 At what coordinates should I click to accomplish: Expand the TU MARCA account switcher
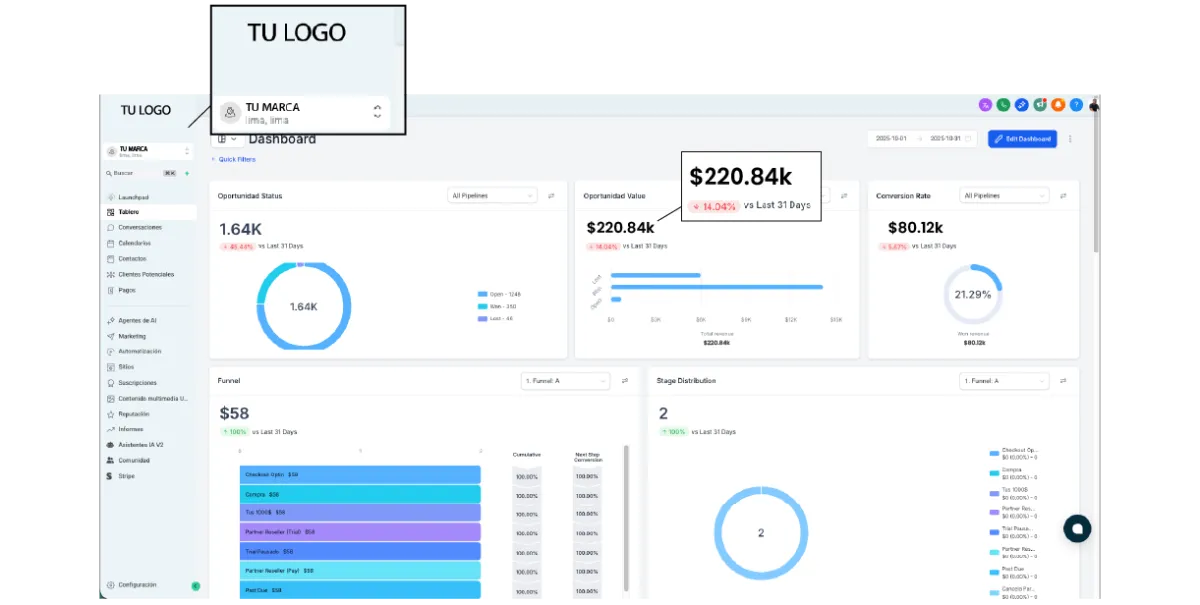(x=148, y=151)
